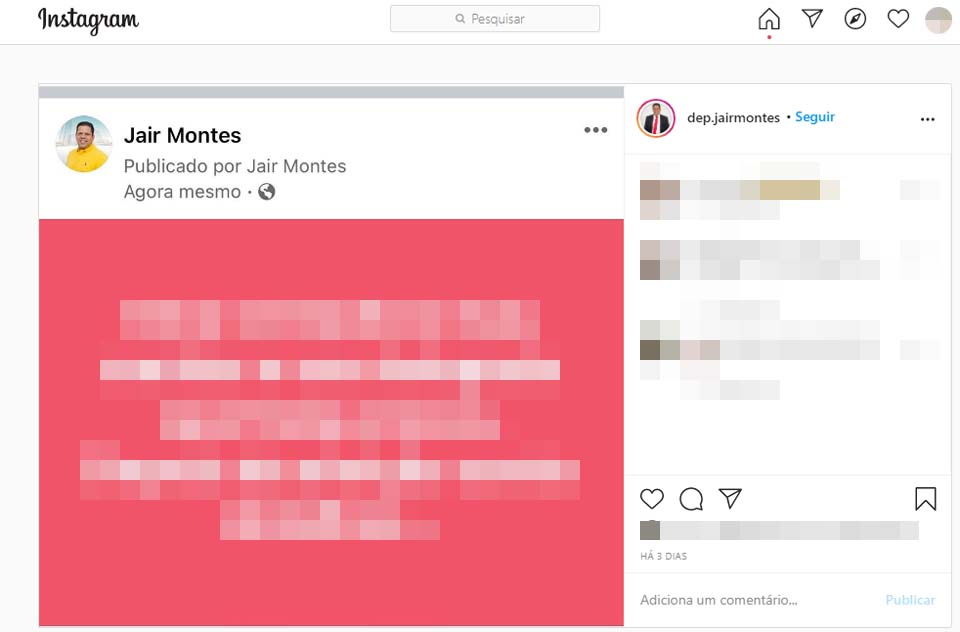Open the Explore compass icon
Screen dimensions: 960x632
[855, 19]
